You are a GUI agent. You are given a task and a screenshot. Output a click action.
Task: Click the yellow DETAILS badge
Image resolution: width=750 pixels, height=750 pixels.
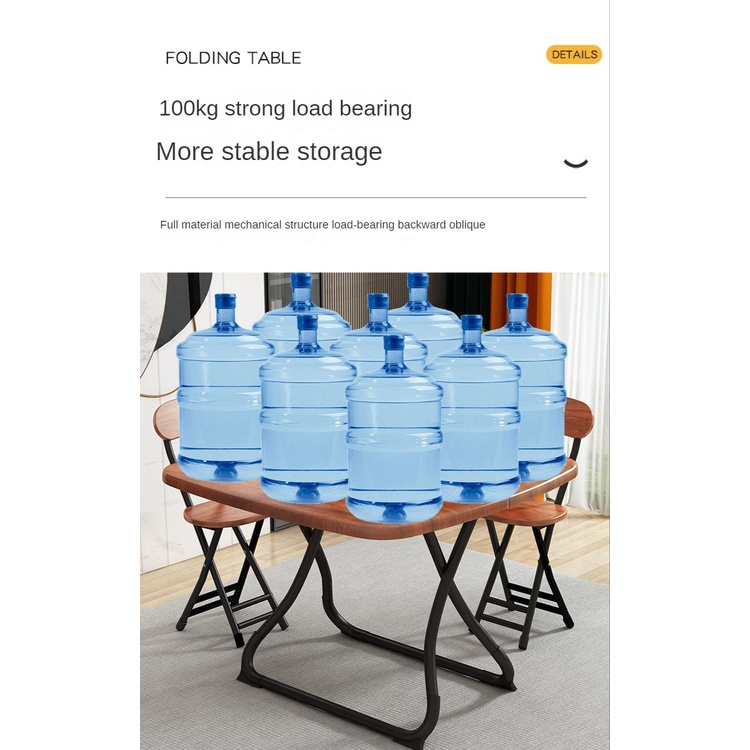coord(574,55)
